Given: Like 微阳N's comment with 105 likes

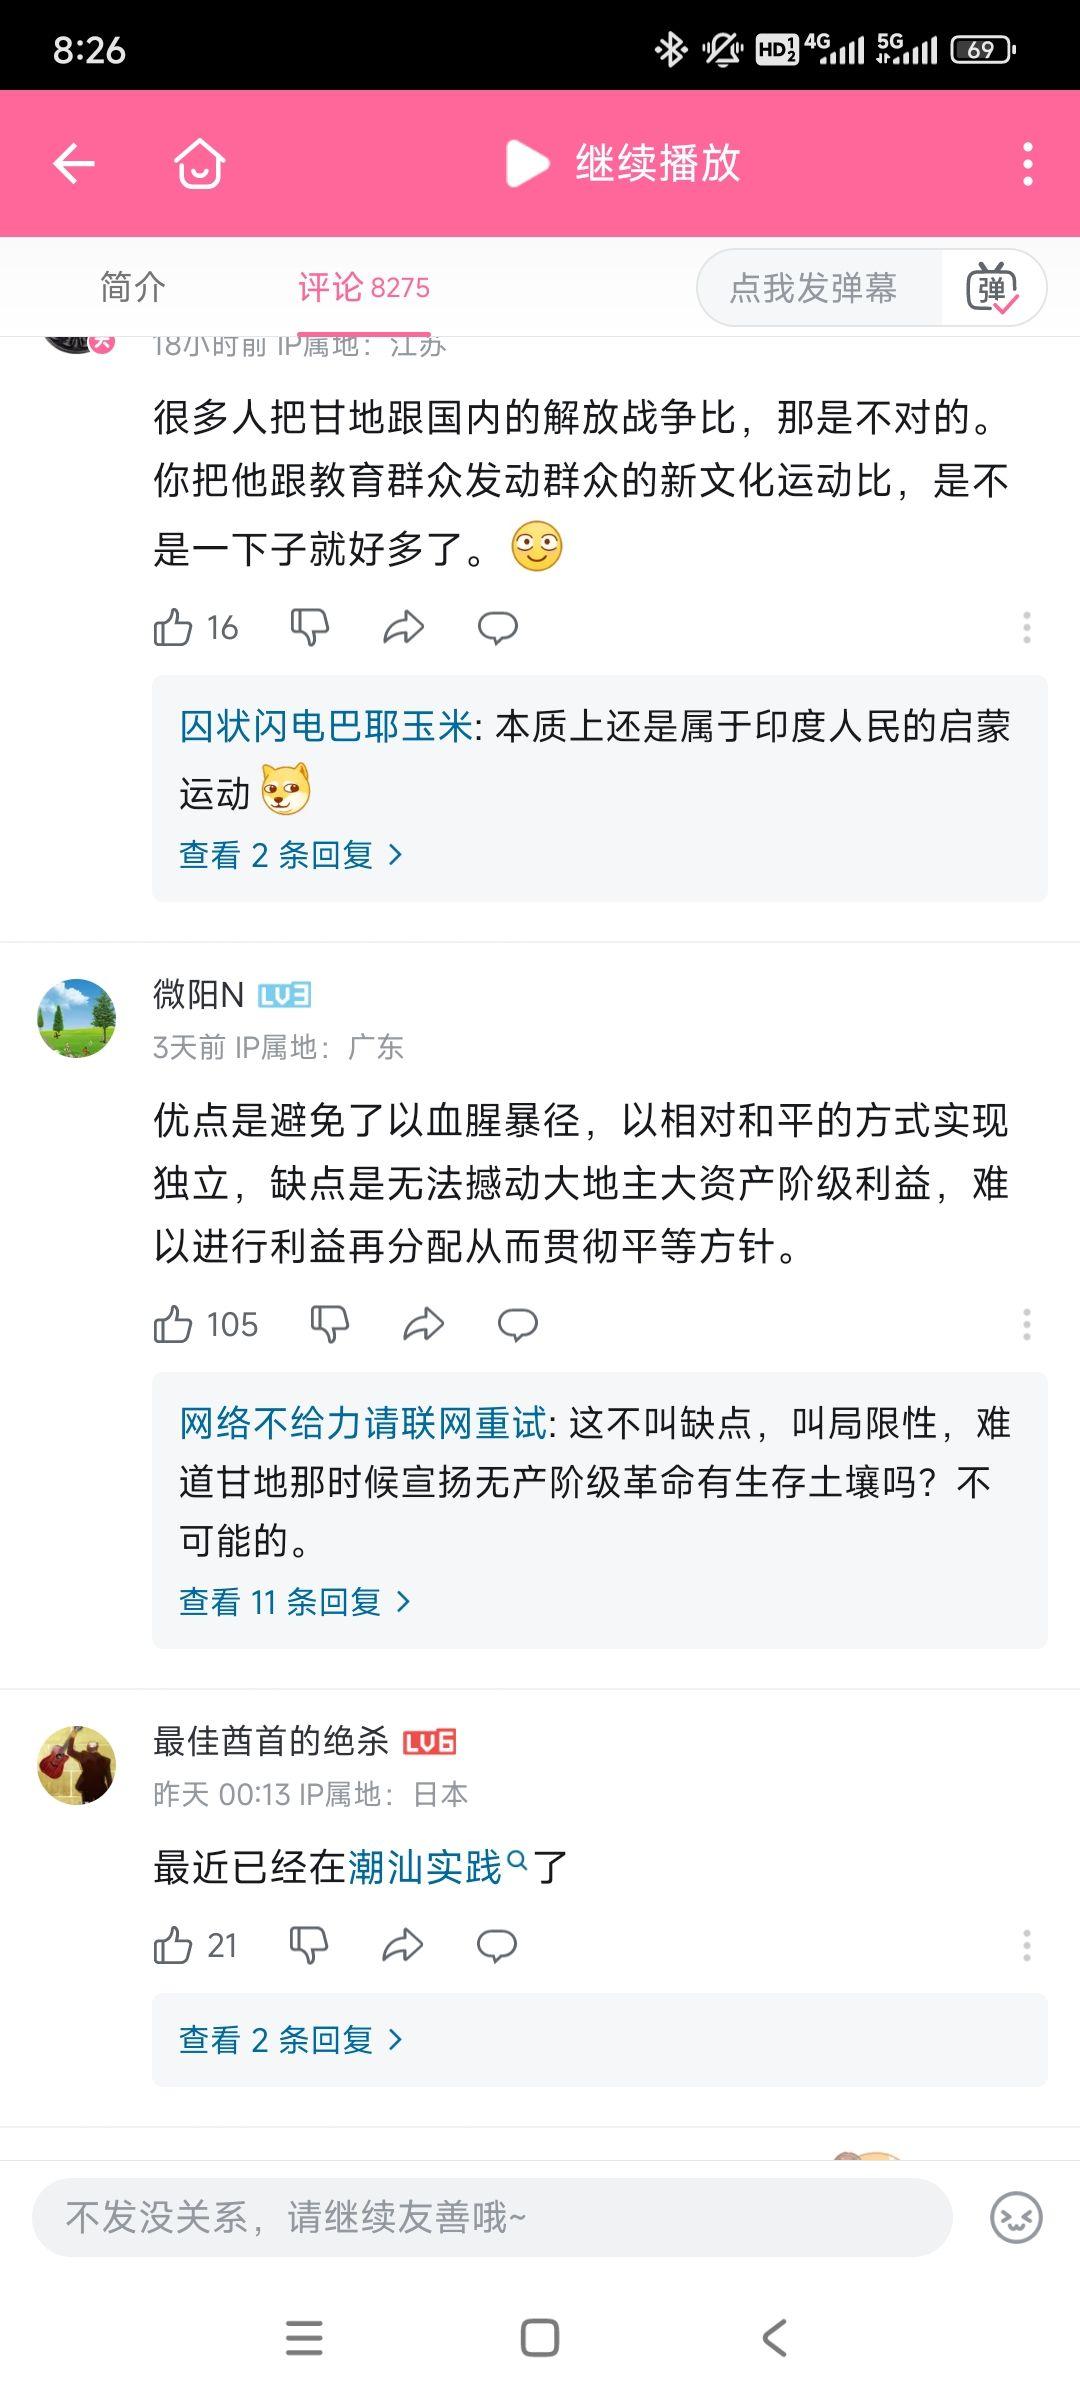Looking at the screenshot, I should (173, 1324).
